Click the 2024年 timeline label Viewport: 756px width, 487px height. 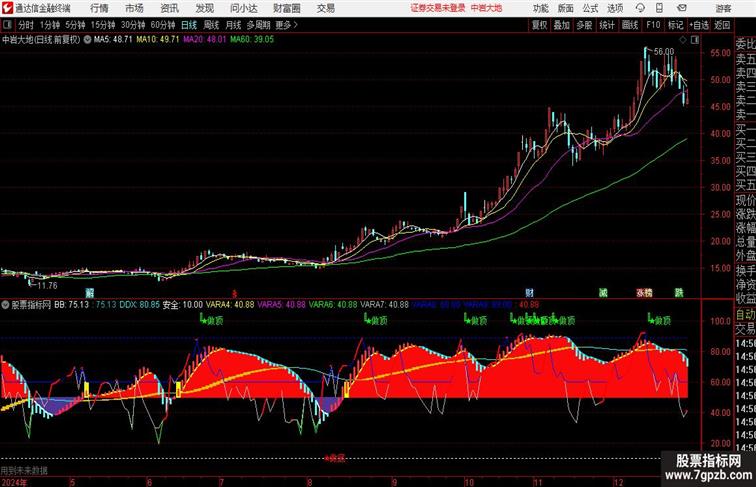point(14,482)
